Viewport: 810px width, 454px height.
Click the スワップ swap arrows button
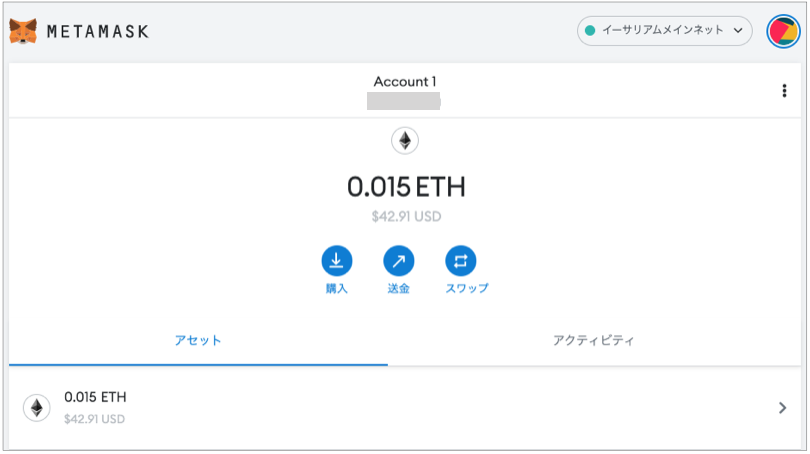point(460,261)
